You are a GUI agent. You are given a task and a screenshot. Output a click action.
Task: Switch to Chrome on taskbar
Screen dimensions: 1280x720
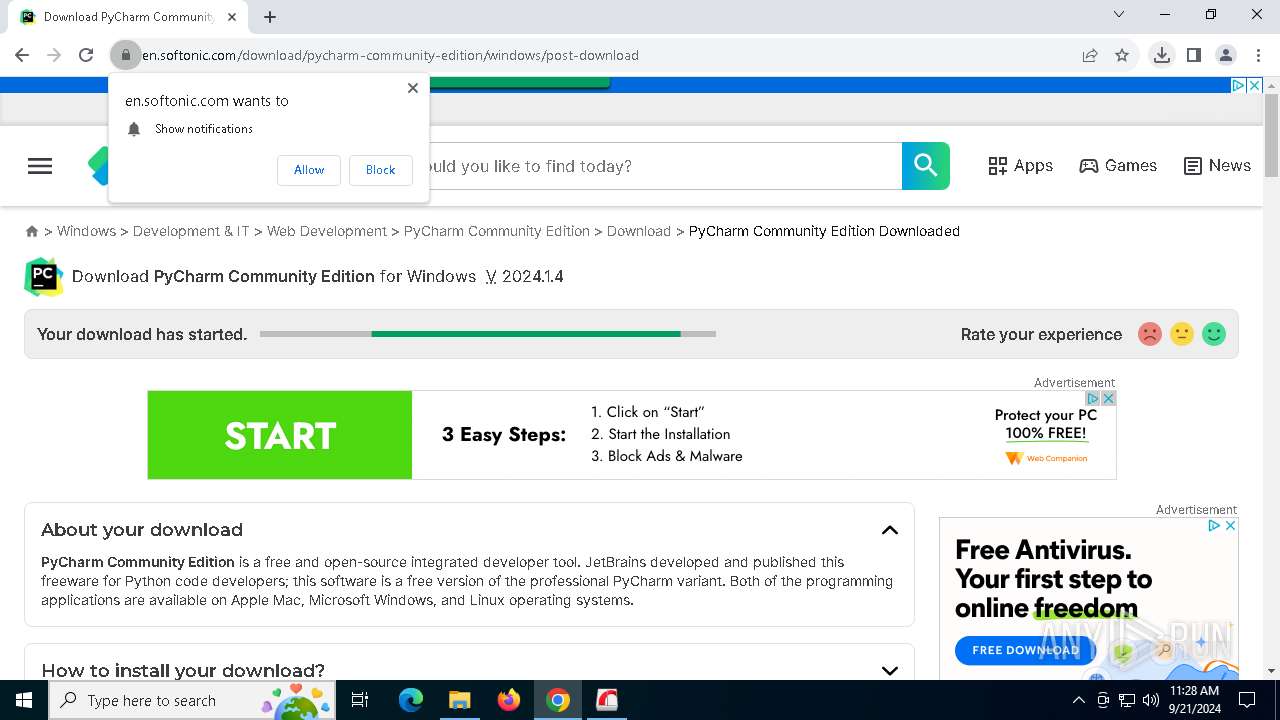(x=558, y=700)
